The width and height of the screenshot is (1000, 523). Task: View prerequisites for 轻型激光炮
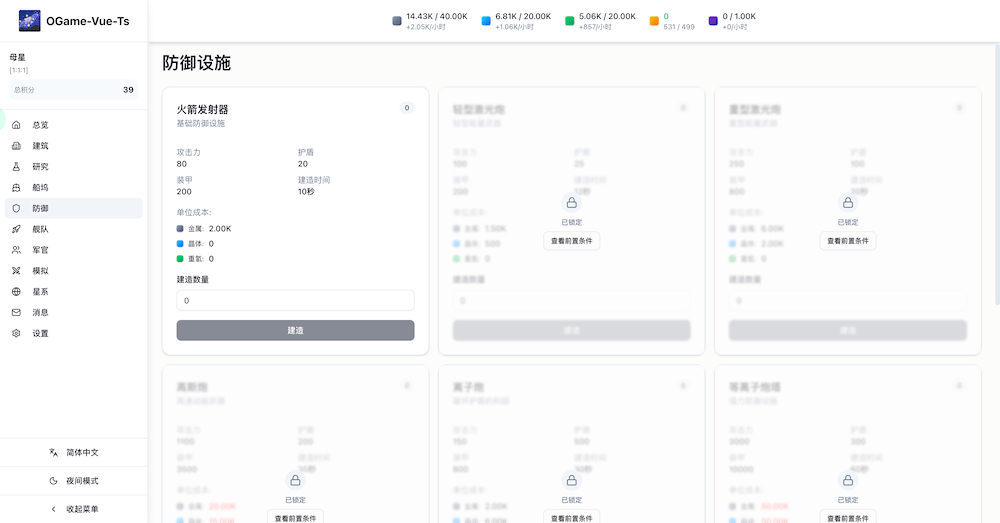[x=571, y=241]
